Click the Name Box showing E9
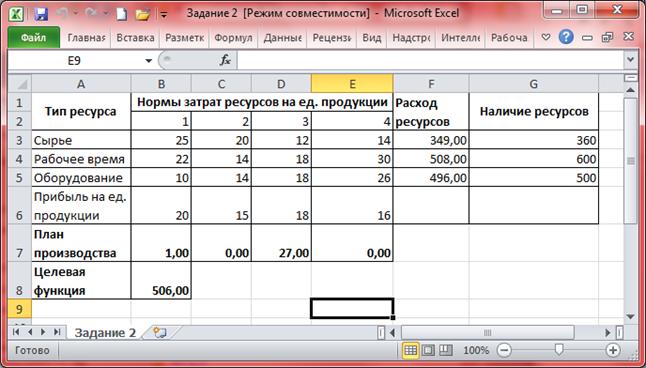This screenshot has height=368, width=646. (75, 61)
